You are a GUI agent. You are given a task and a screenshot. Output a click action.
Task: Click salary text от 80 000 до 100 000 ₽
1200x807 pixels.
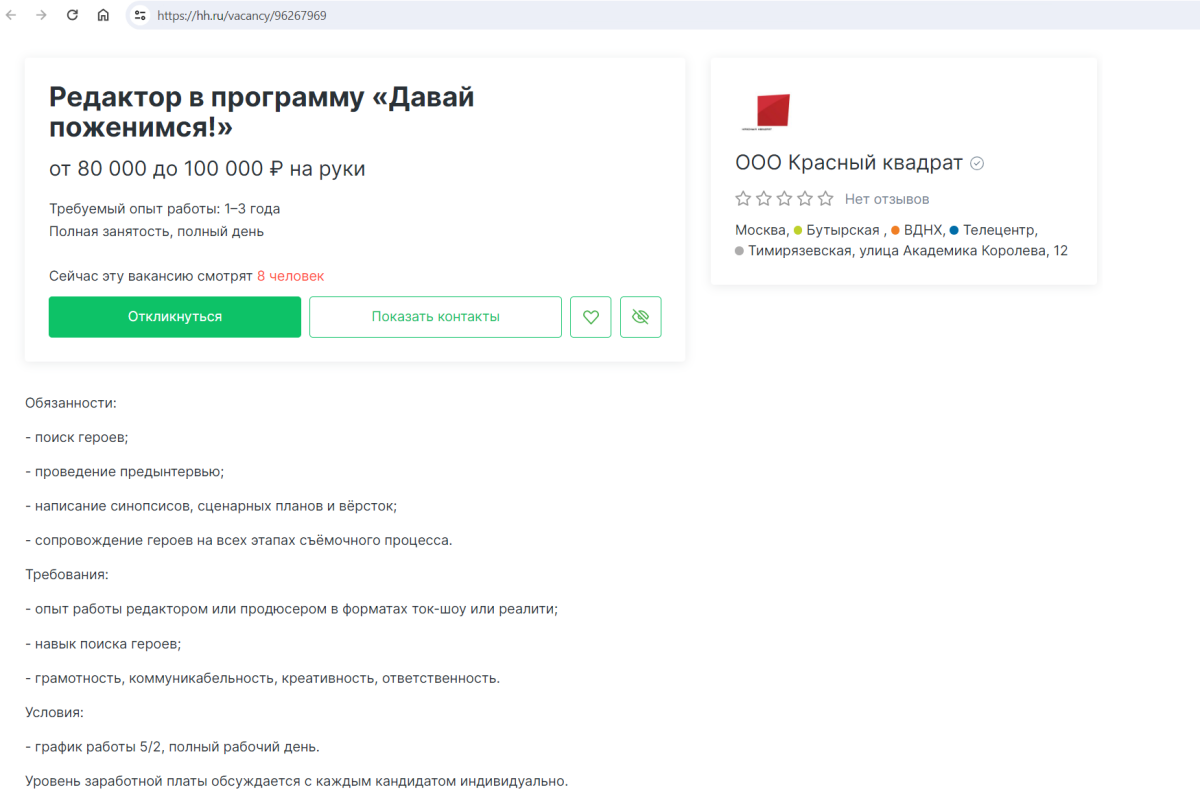click(207, 169)
